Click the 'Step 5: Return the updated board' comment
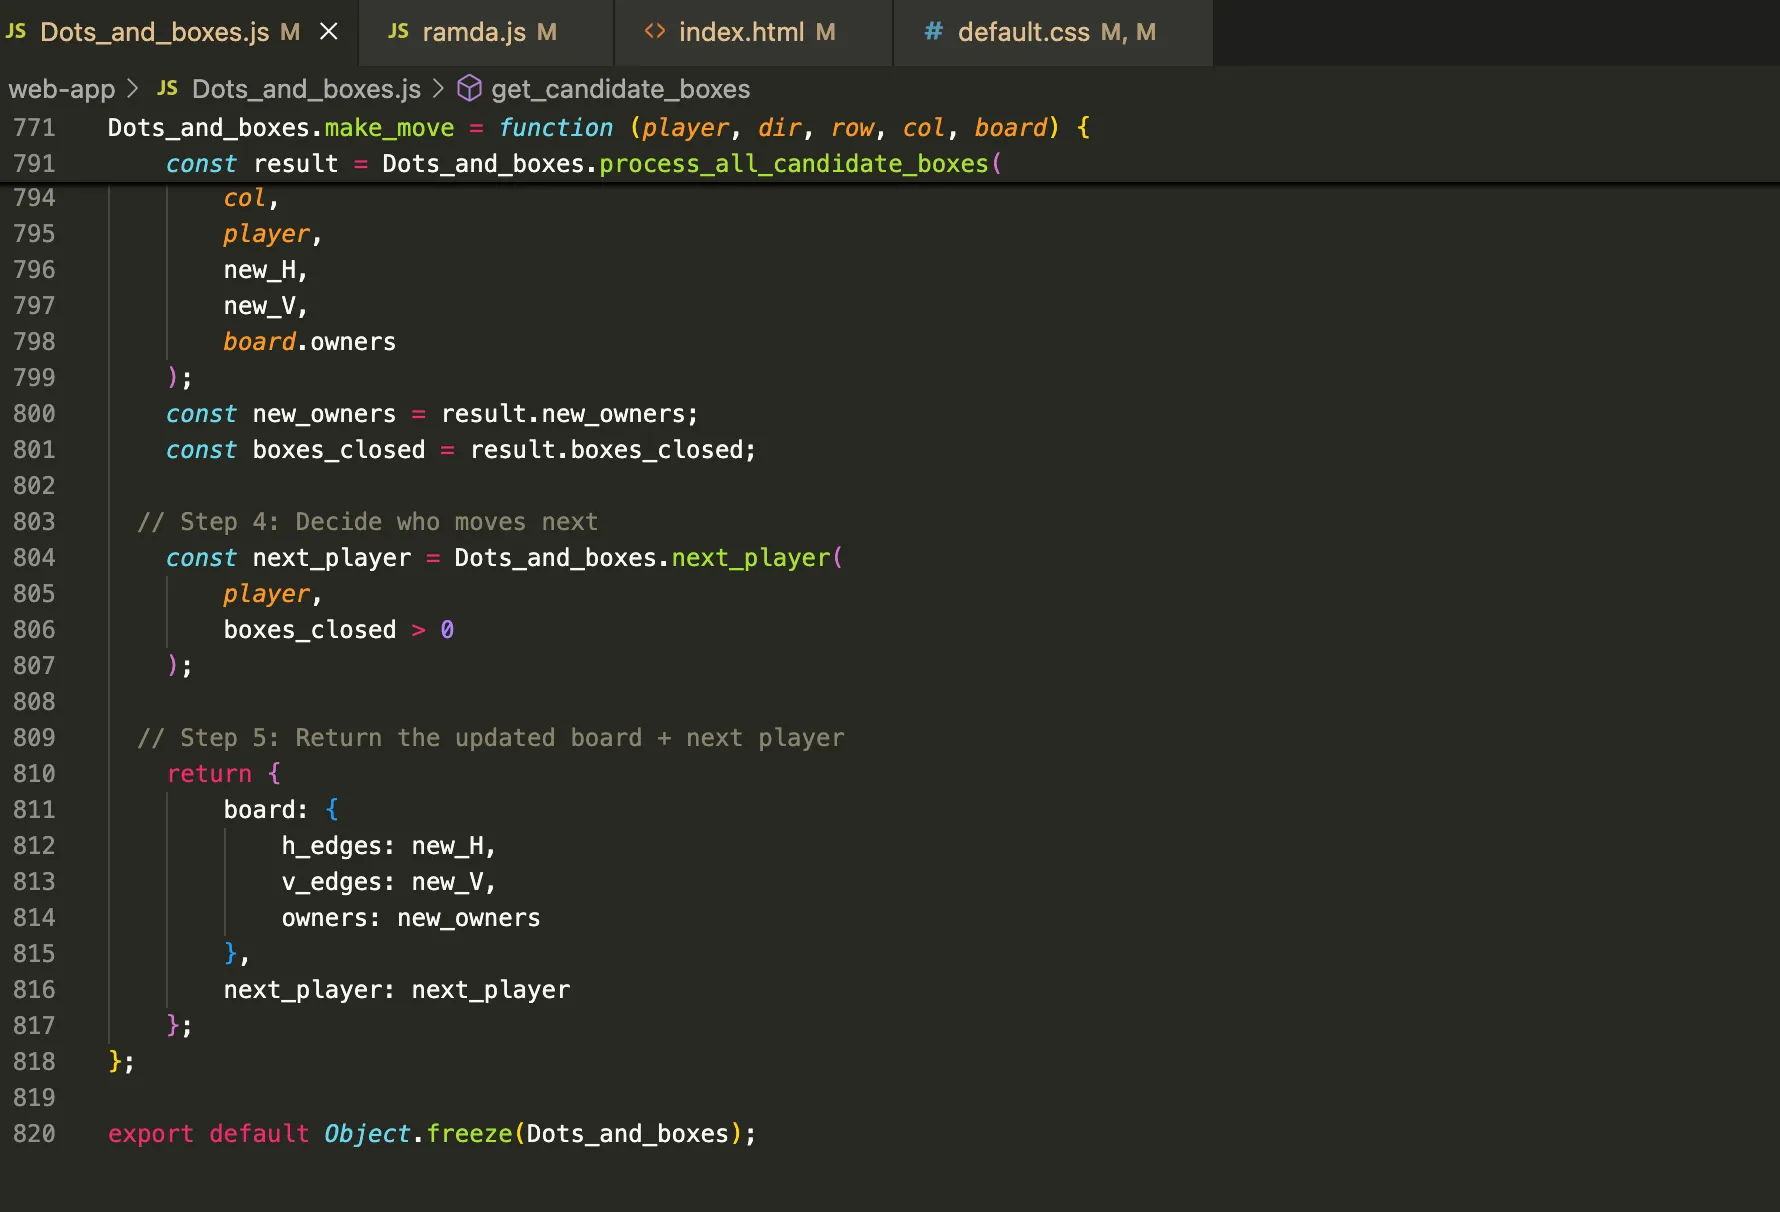The image size is (1780, 1212). (490, 738)
